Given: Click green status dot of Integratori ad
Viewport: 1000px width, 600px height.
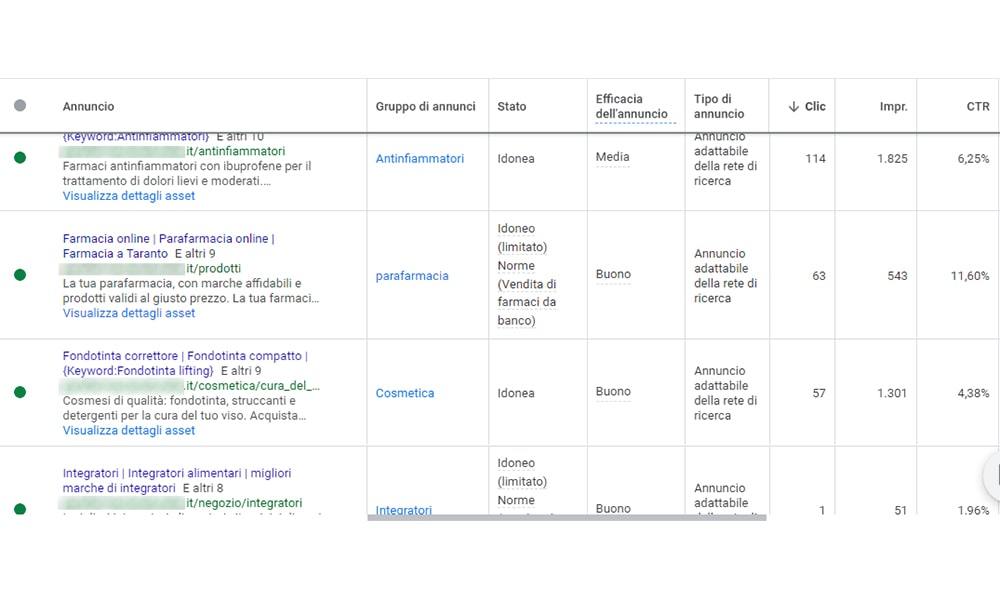Looking at the screenshot, I should [20, 508].
